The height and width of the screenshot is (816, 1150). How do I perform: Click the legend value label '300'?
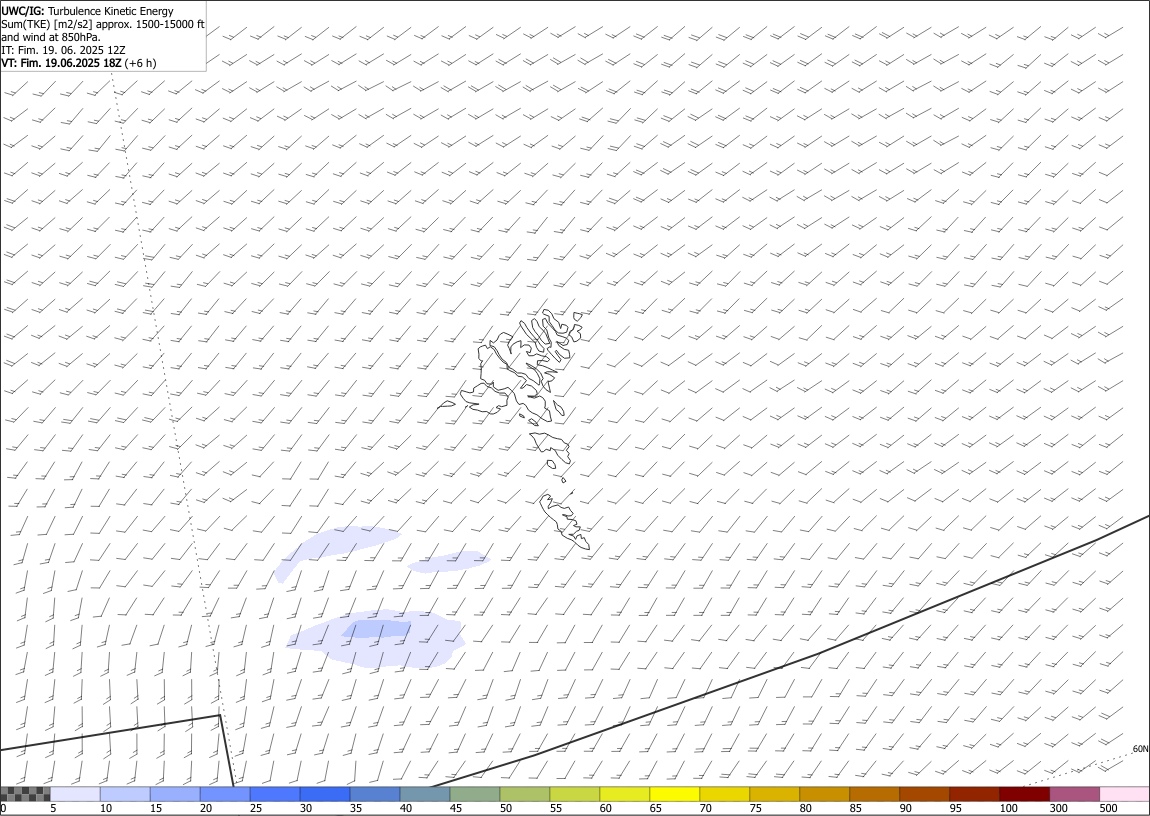1058,808
